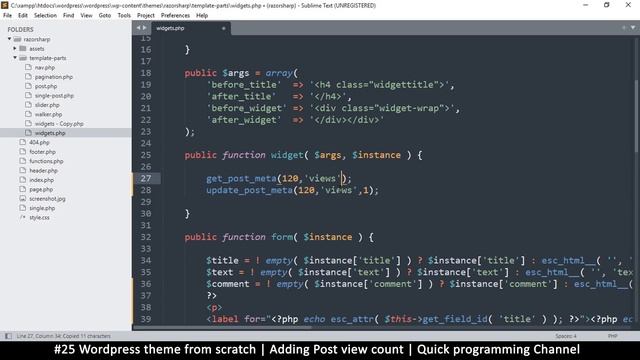640x360 pixels.
Task: Click file icon beside nav.php
Action: (x=28, y=67)
